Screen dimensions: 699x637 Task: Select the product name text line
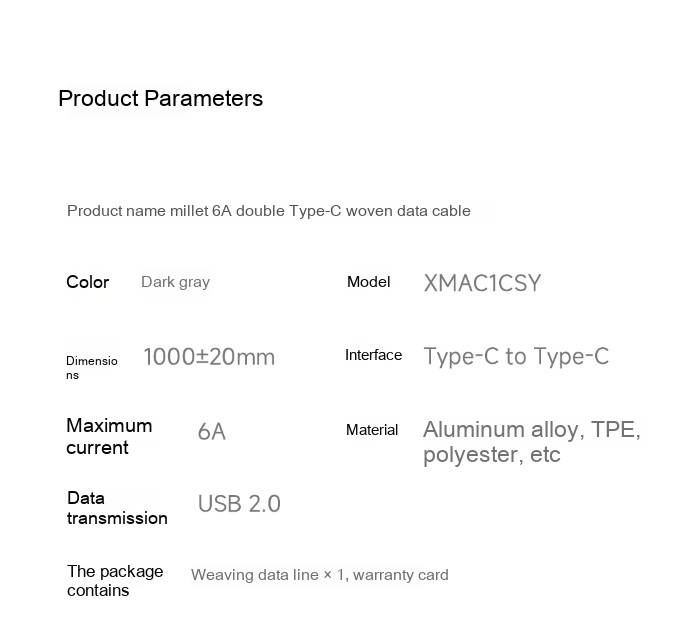[269, 211]
